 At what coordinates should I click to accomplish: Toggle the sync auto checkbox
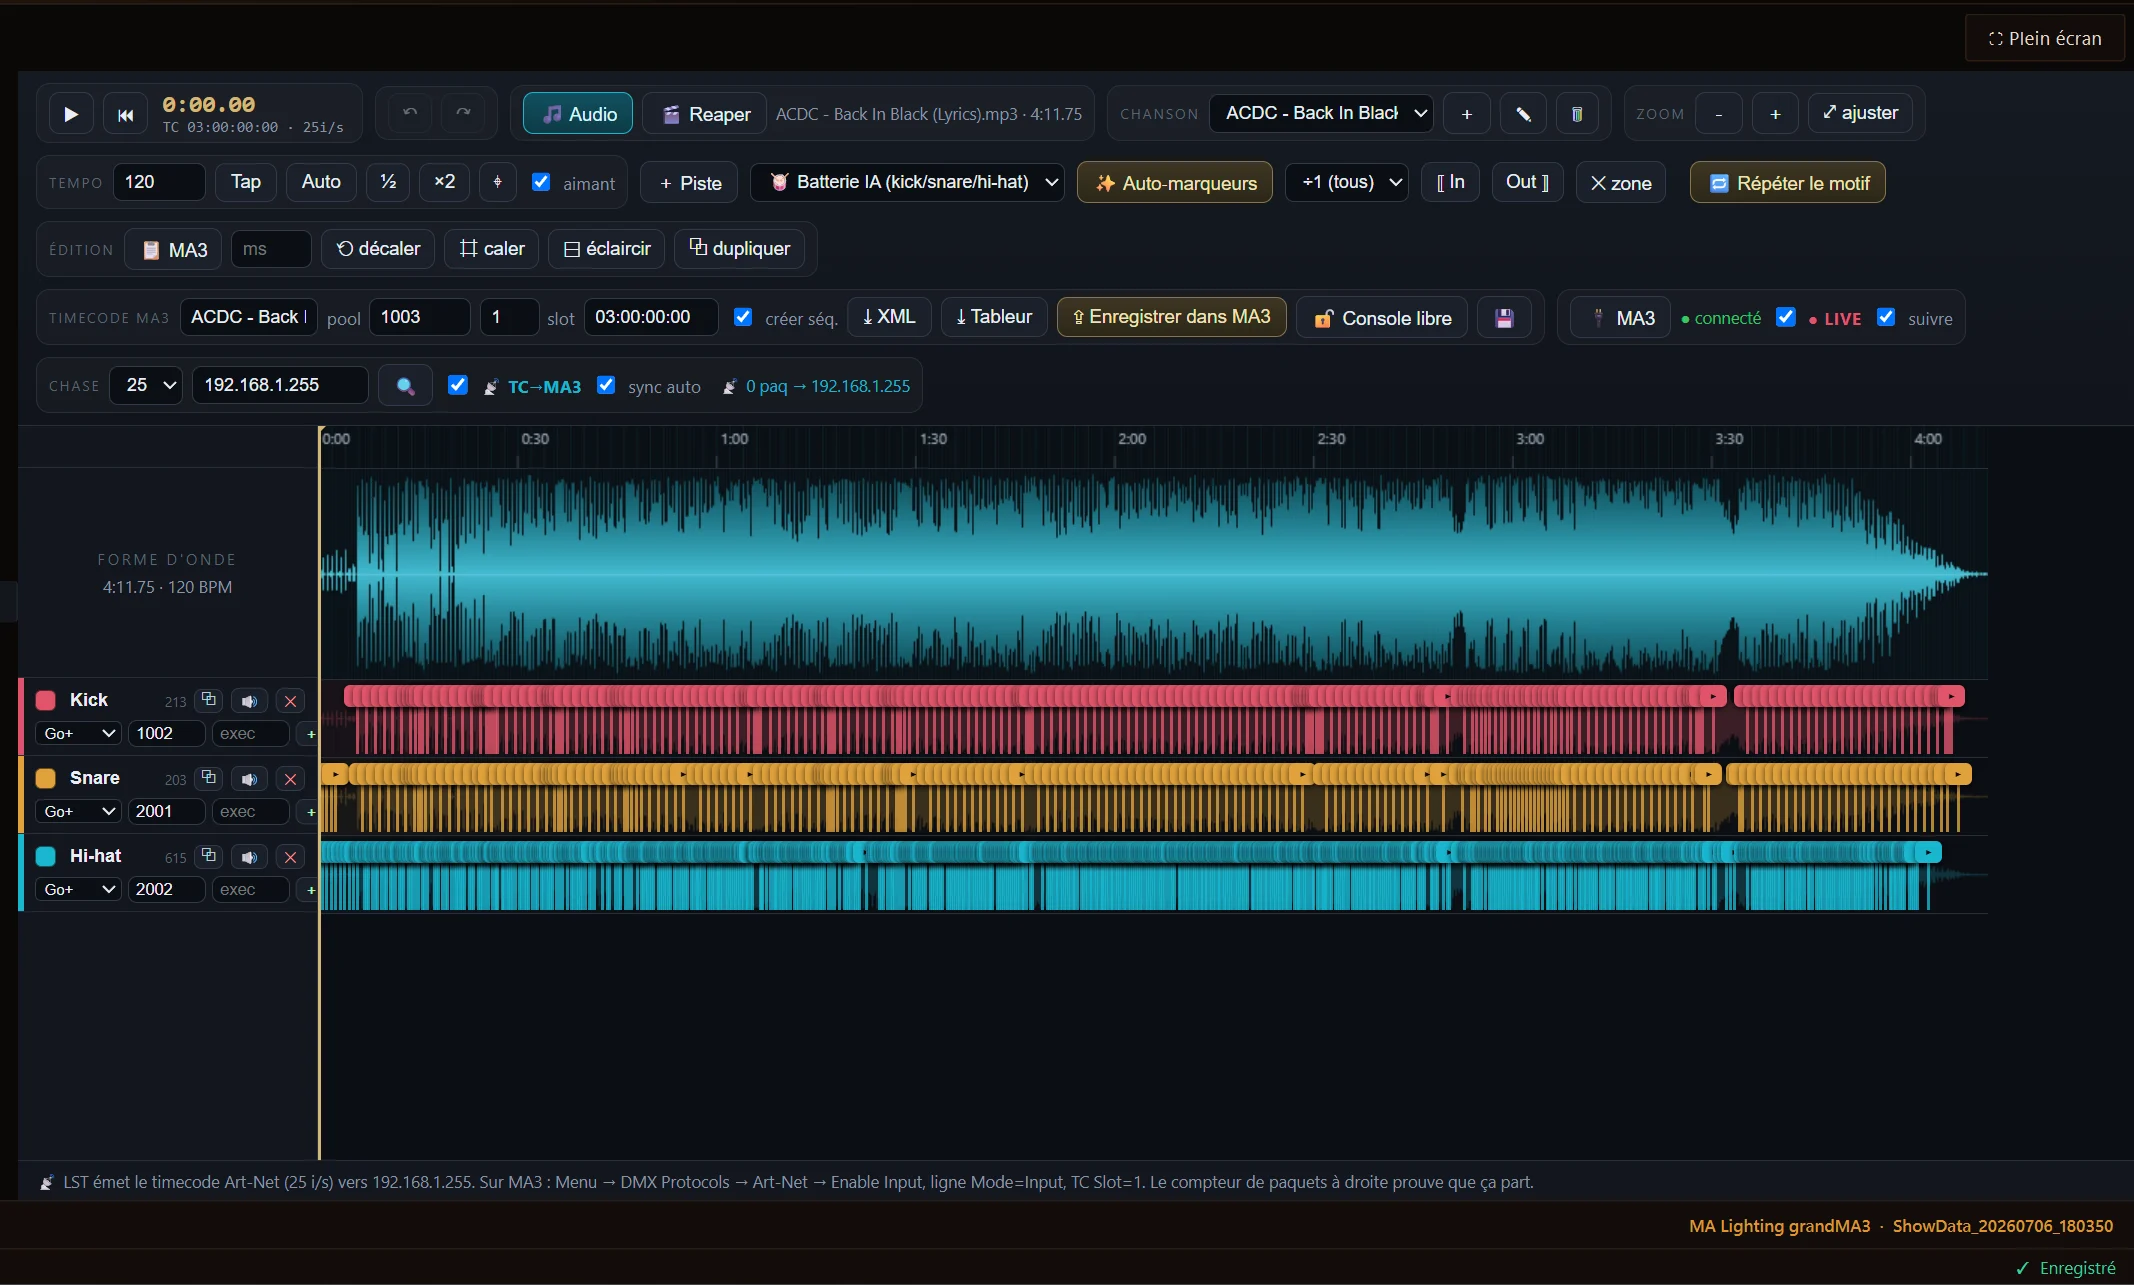[606, 385]
